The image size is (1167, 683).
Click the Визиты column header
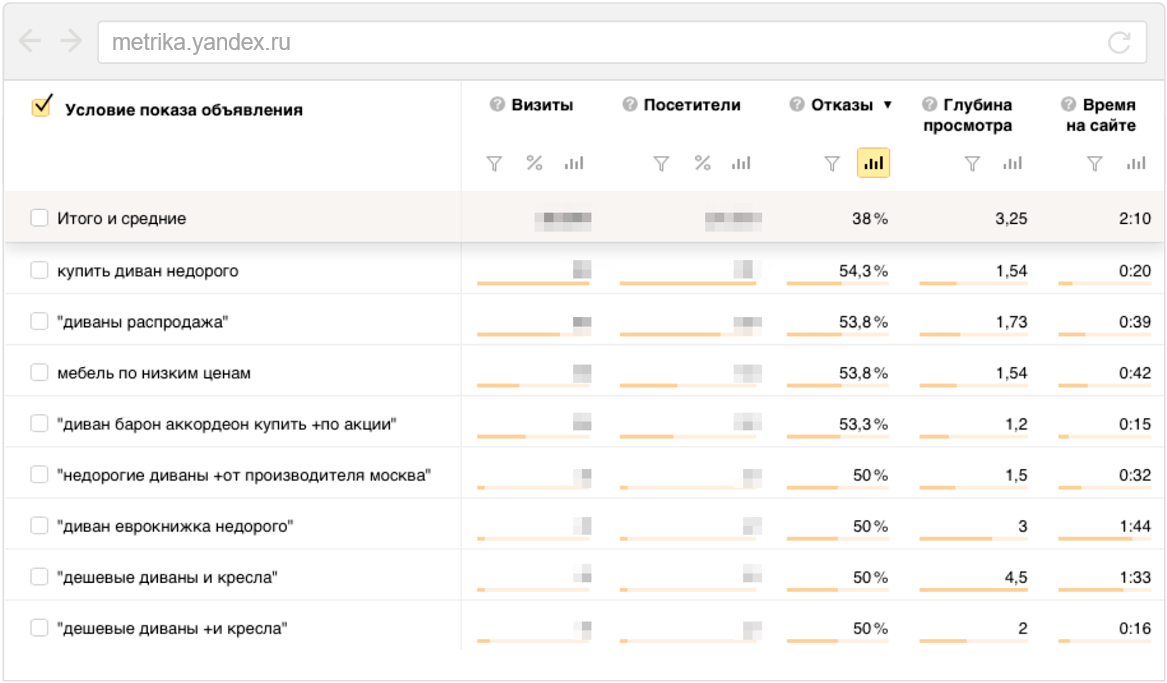(542, 105)
